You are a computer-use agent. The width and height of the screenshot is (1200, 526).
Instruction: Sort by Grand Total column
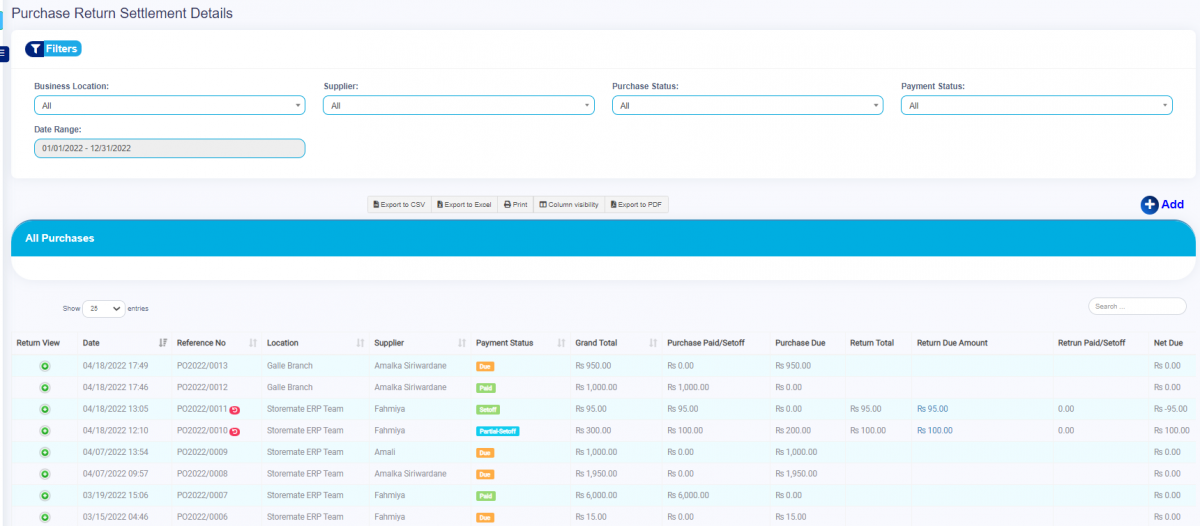coord(616,343)
